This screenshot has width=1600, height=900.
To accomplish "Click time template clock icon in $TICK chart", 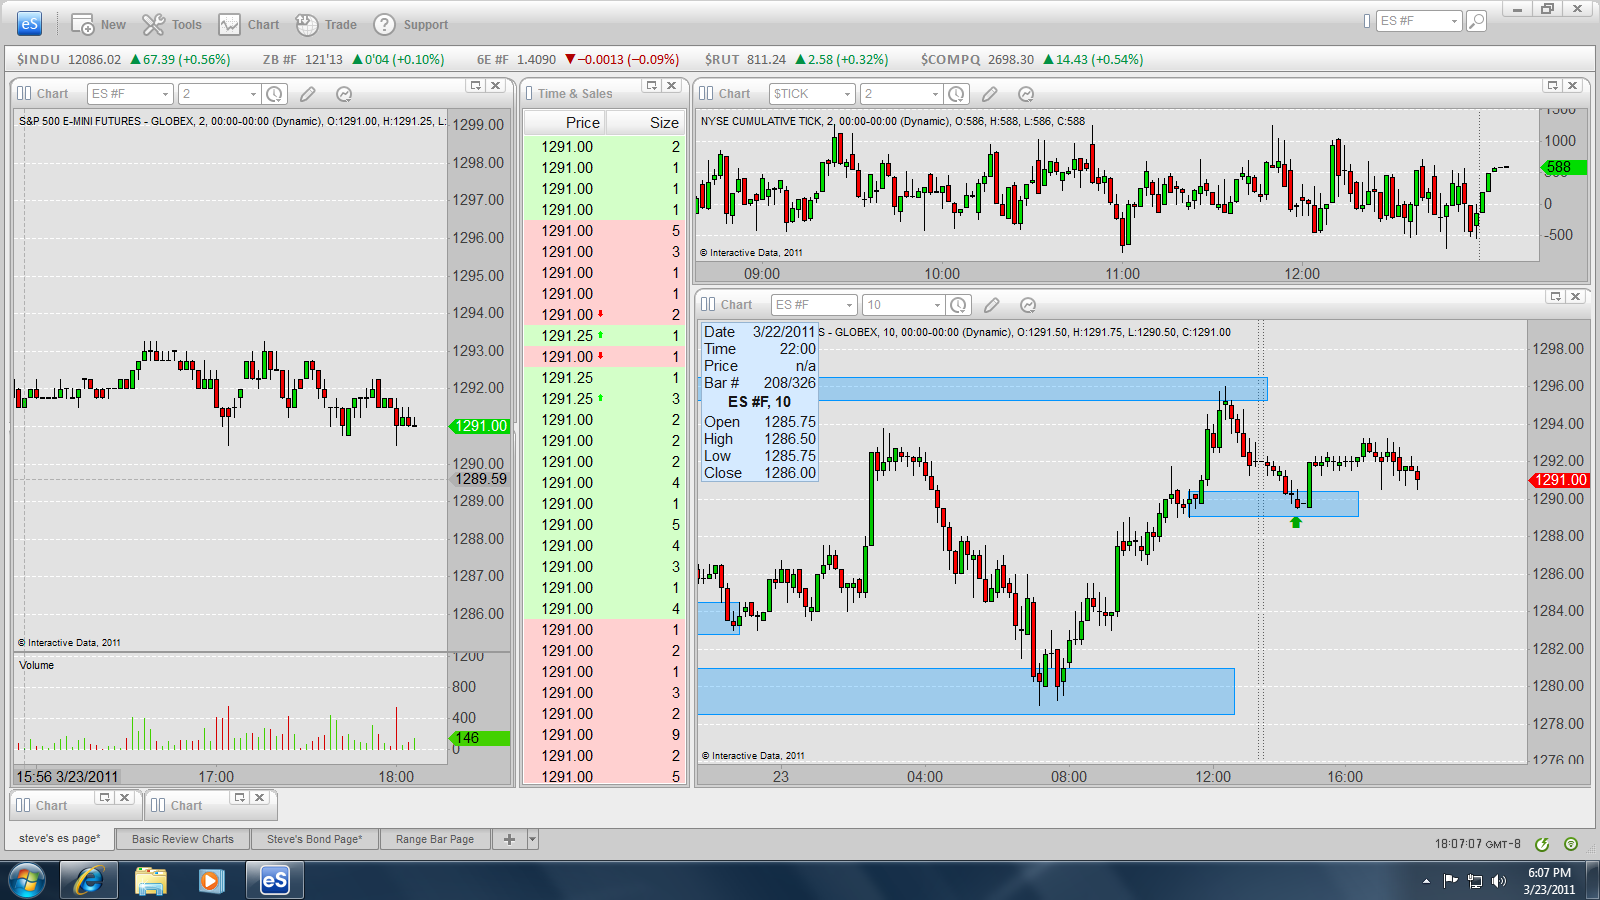I will 956,94.
